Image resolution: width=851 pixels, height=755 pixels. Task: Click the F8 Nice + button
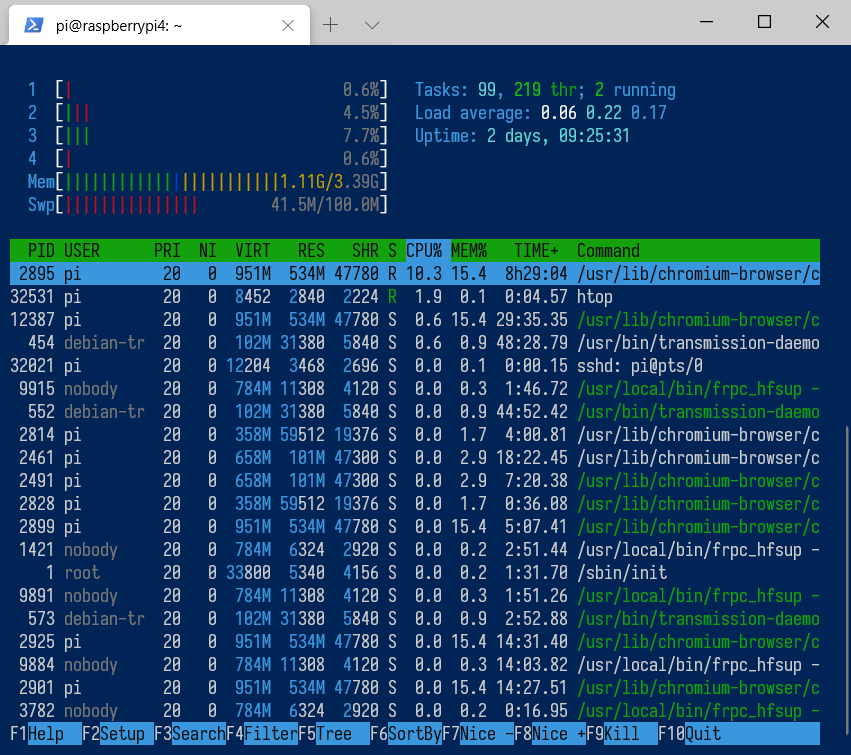click(550, 734)
